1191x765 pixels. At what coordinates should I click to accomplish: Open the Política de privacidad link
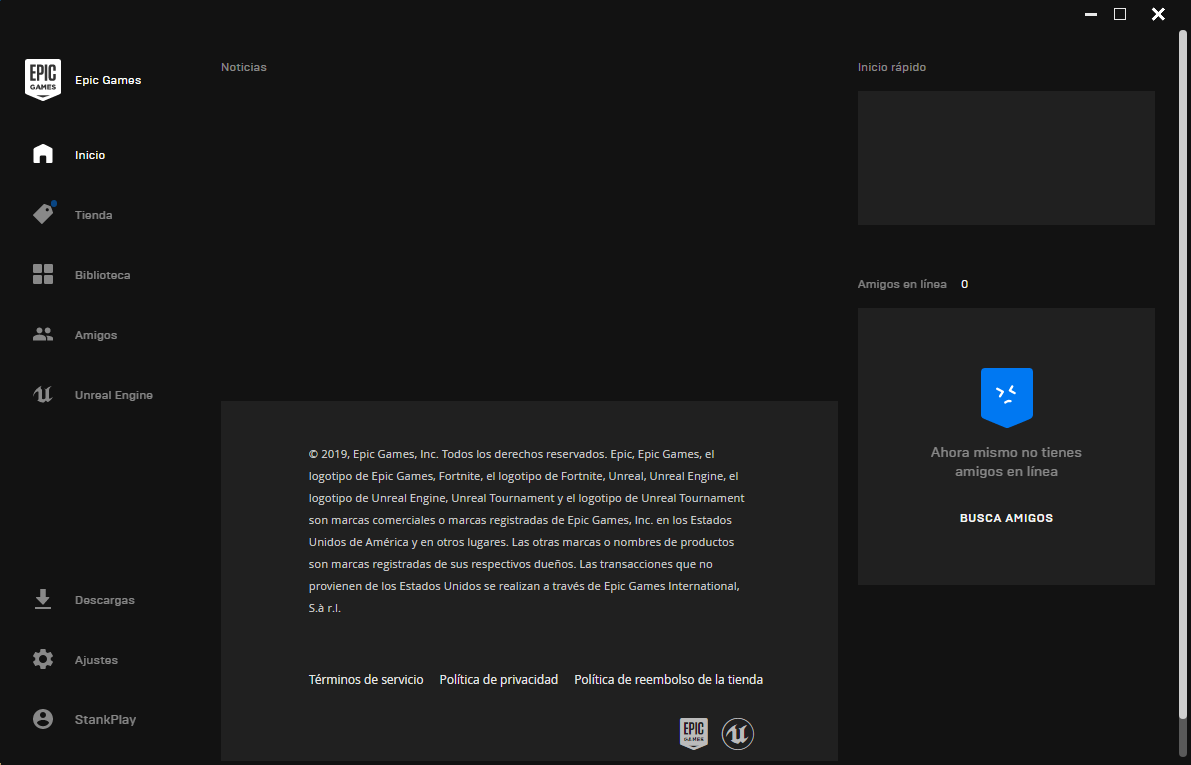tap(498, 679)
